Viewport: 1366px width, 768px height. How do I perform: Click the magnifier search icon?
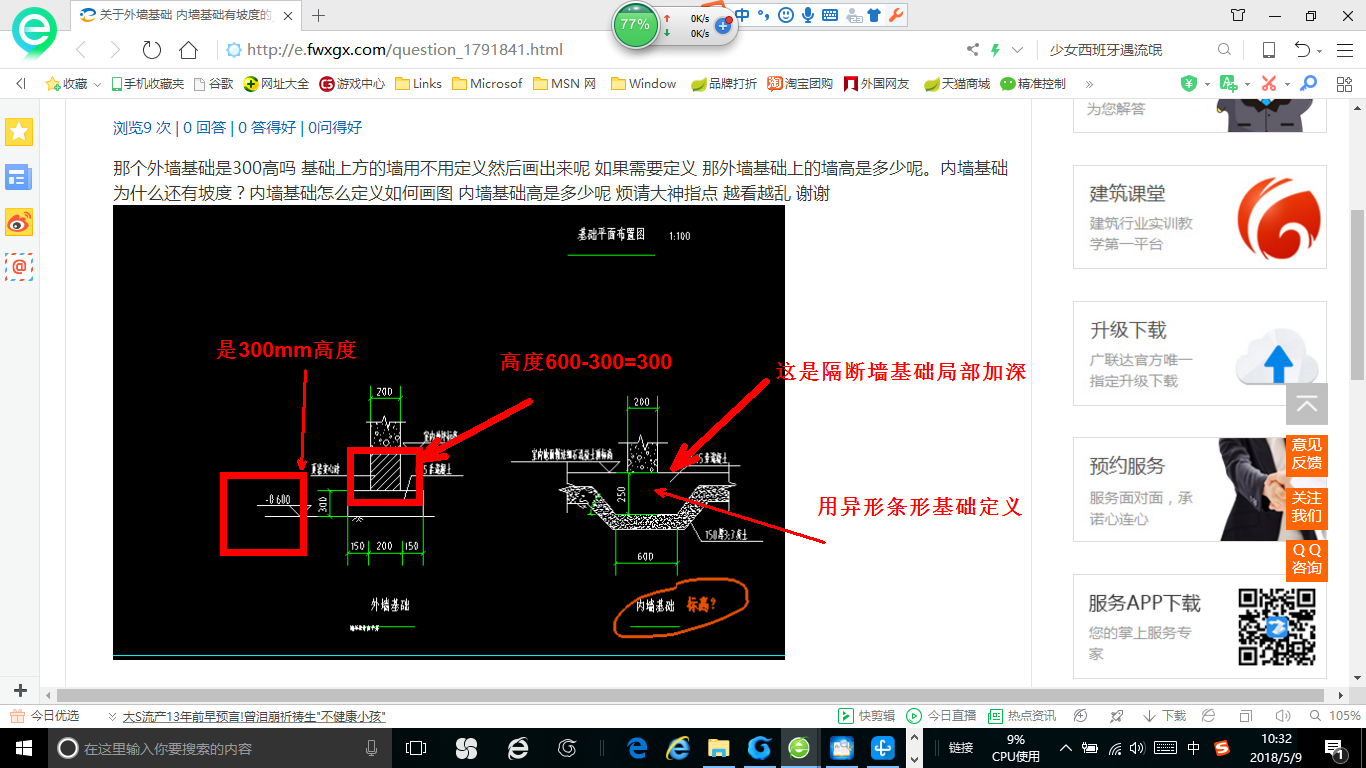(1224, 50)
